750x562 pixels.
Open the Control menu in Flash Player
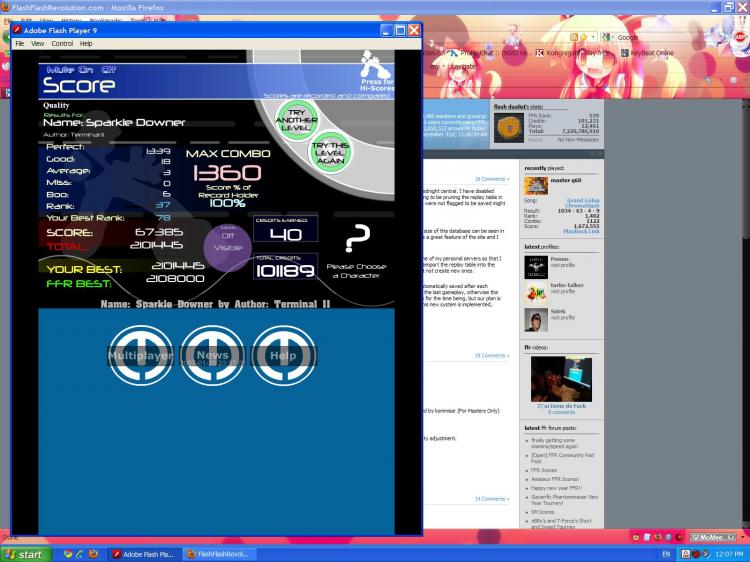tap(62, 44)
